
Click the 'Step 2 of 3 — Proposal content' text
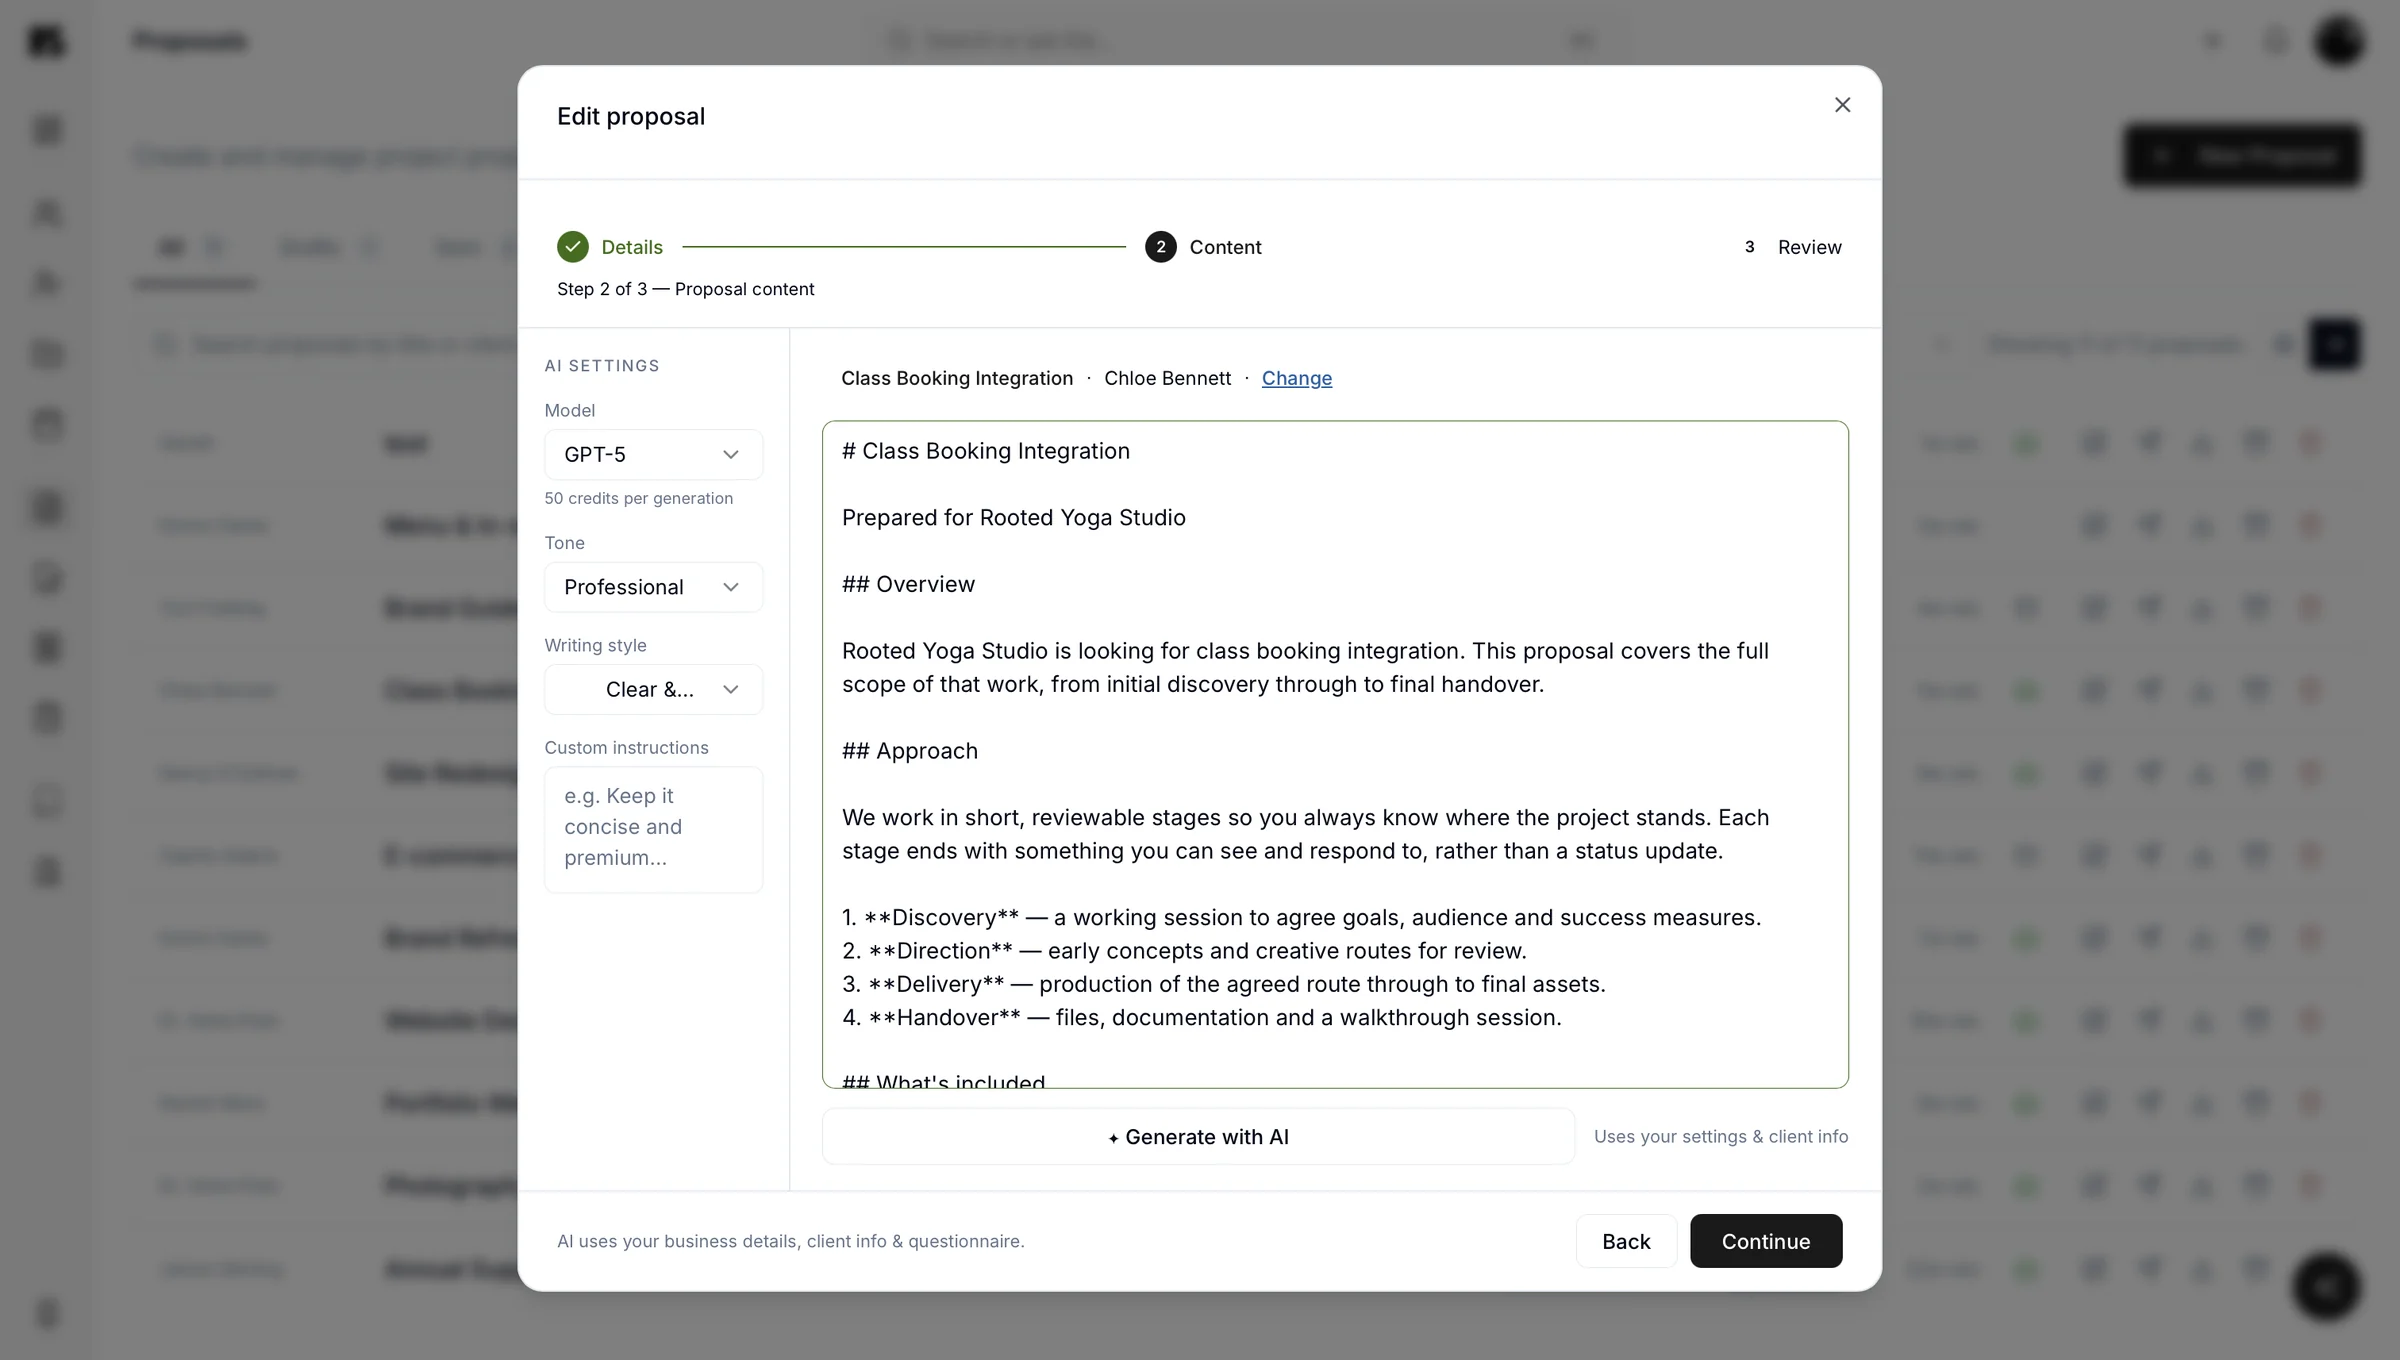[x=685, y=289]
